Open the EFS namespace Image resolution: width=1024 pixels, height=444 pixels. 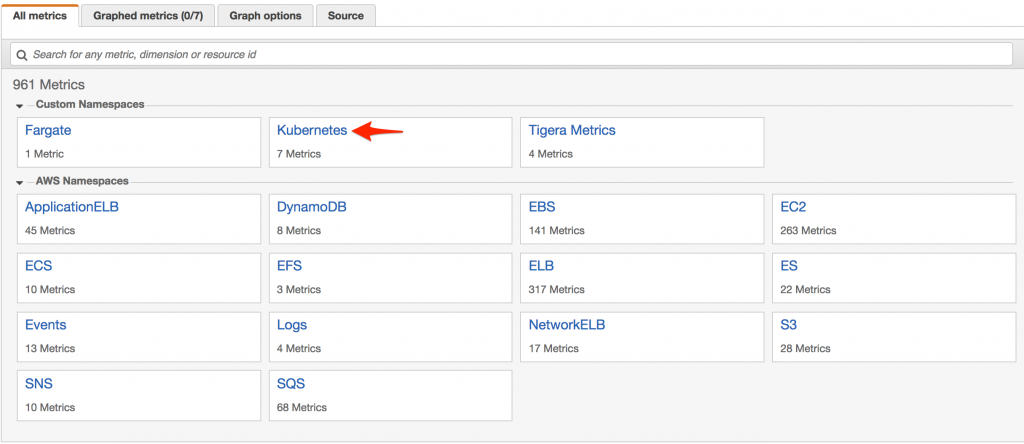[x=289, y=266]
